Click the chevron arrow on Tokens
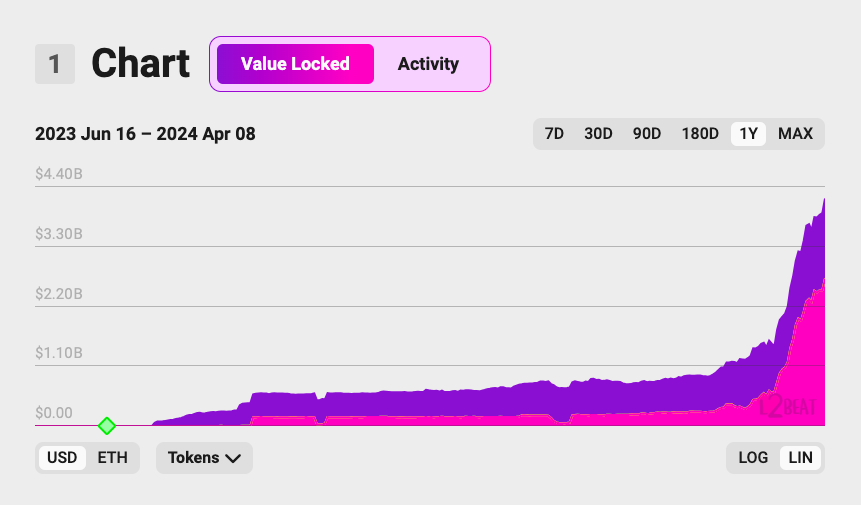Viewport: 861px width, 505px height. pyautogui.click(x=233, y=458)
